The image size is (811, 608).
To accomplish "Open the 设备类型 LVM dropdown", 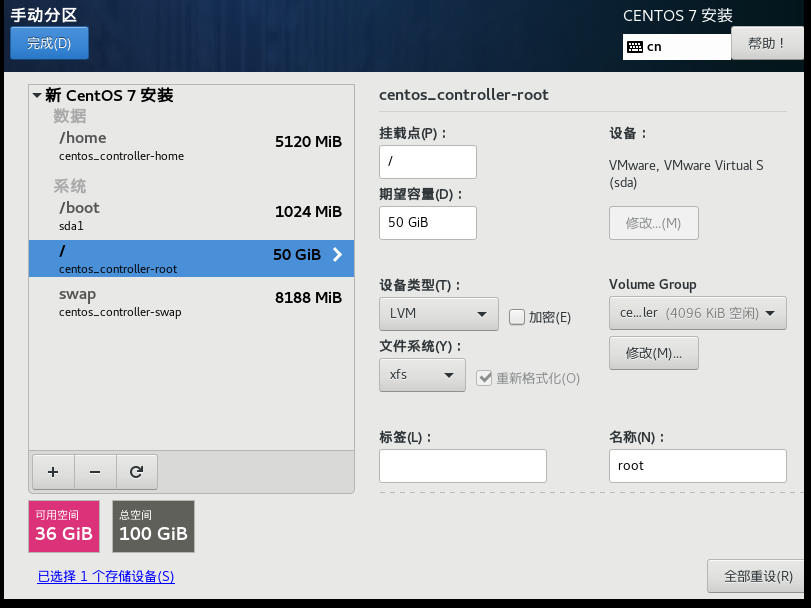I will pyautogui.click(x=439, y=314).
